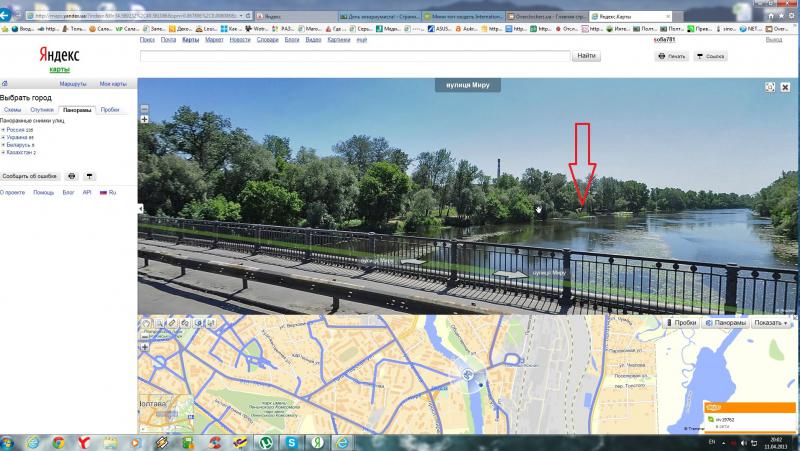Open the Показать dropdown on map
The image size is (800, 451).
[x=771, y=323]
